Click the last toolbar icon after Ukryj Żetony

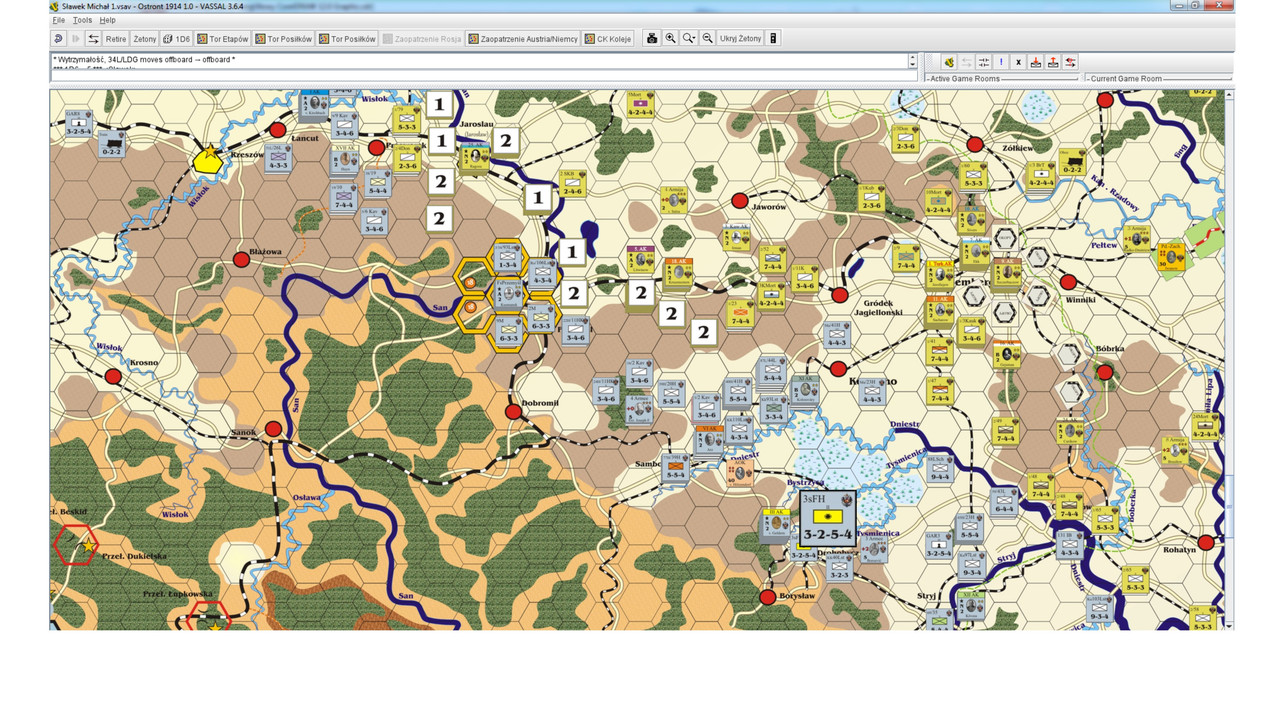773,39
